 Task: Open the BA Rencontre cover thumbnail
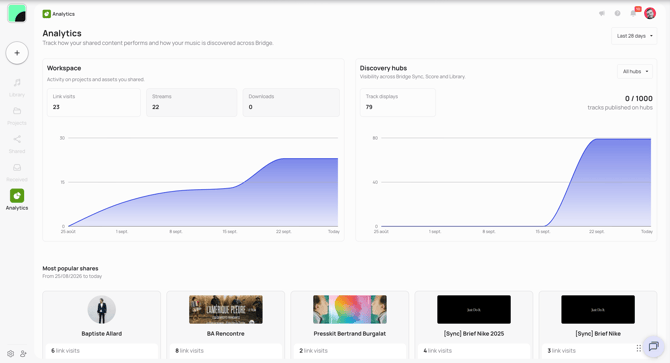click(x=226, y=310)
